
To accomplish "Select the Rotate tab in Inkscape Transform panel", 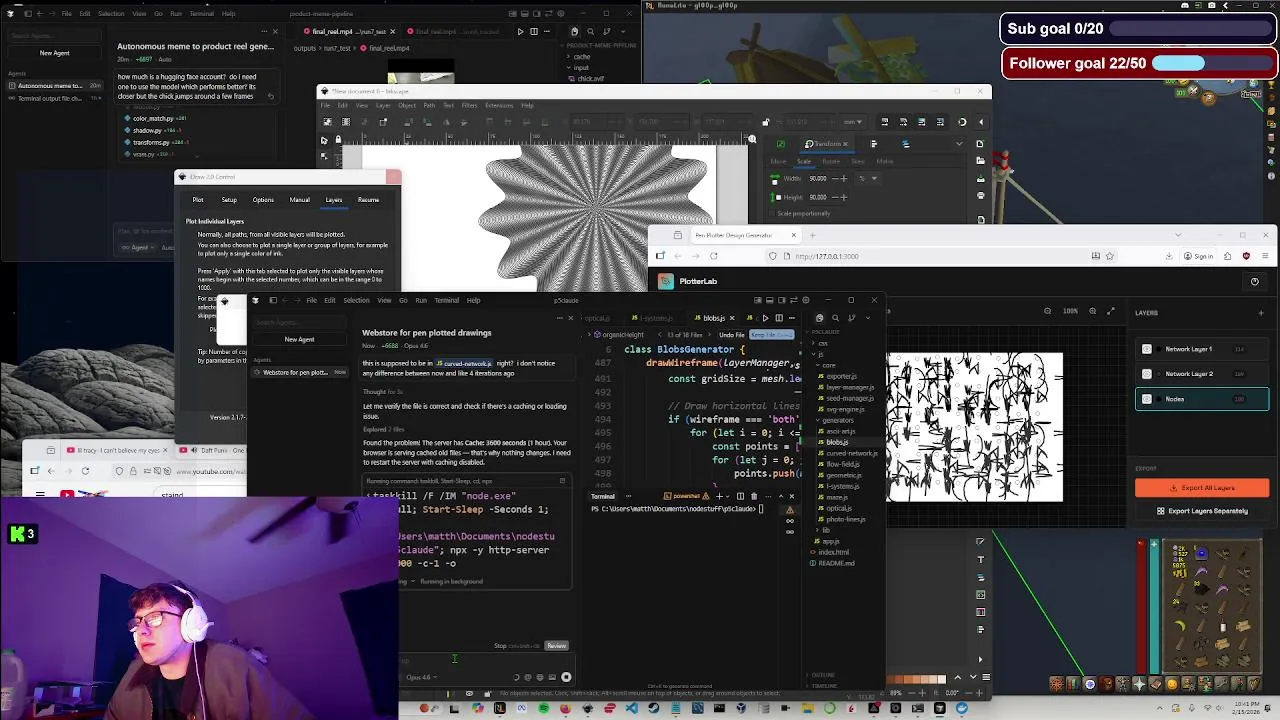I will pyautogui.click(x=831, y=161).
